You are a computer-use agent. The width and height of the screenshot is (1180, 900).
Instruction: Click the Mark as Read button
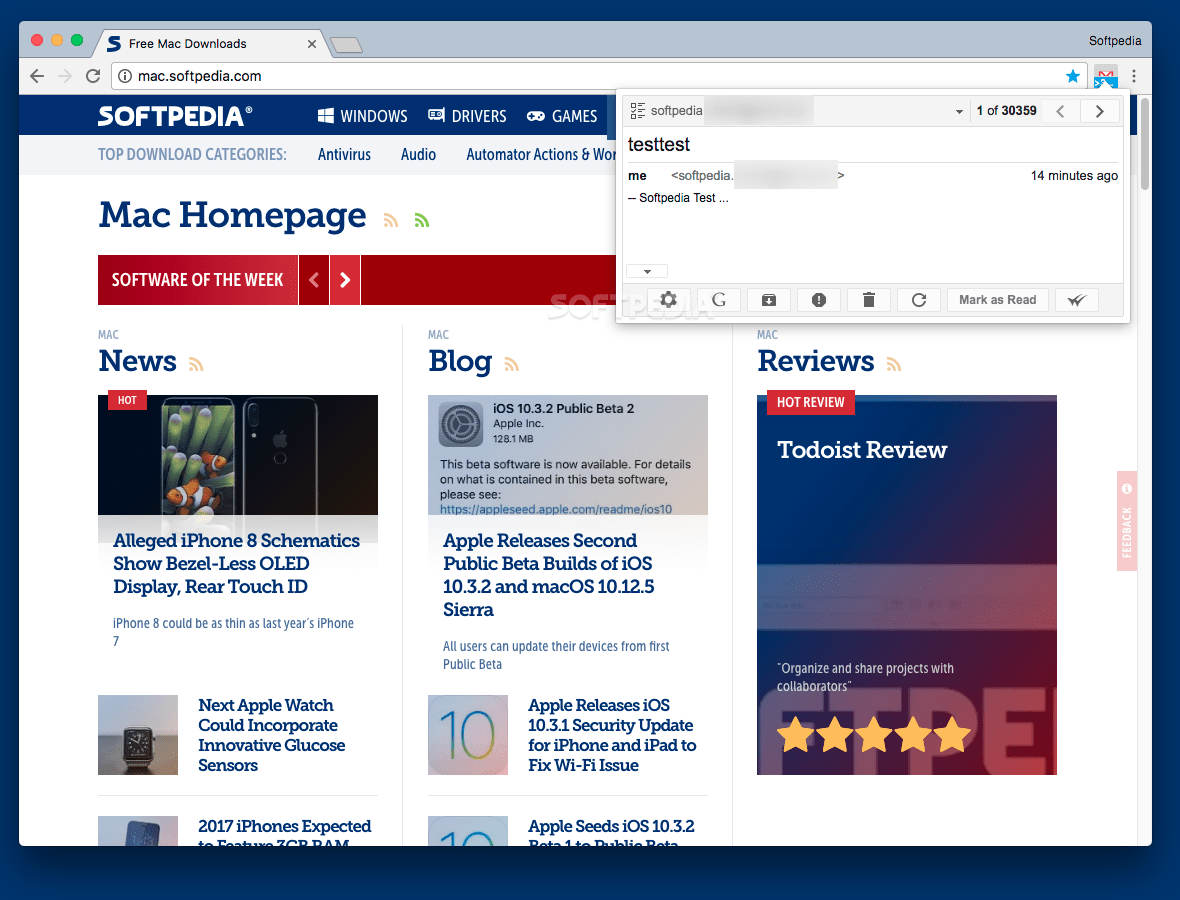tap(997, 299)
